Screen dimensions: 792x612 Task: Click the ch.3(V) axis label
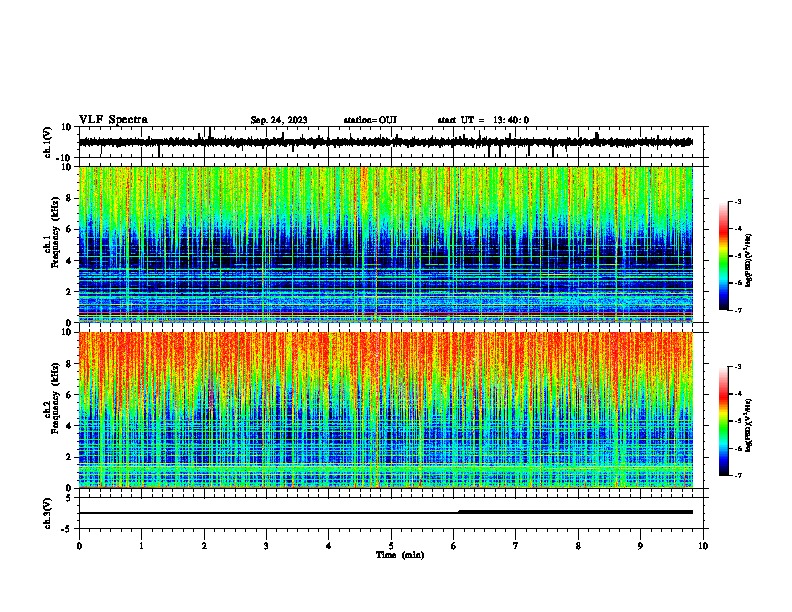(48, 513)
